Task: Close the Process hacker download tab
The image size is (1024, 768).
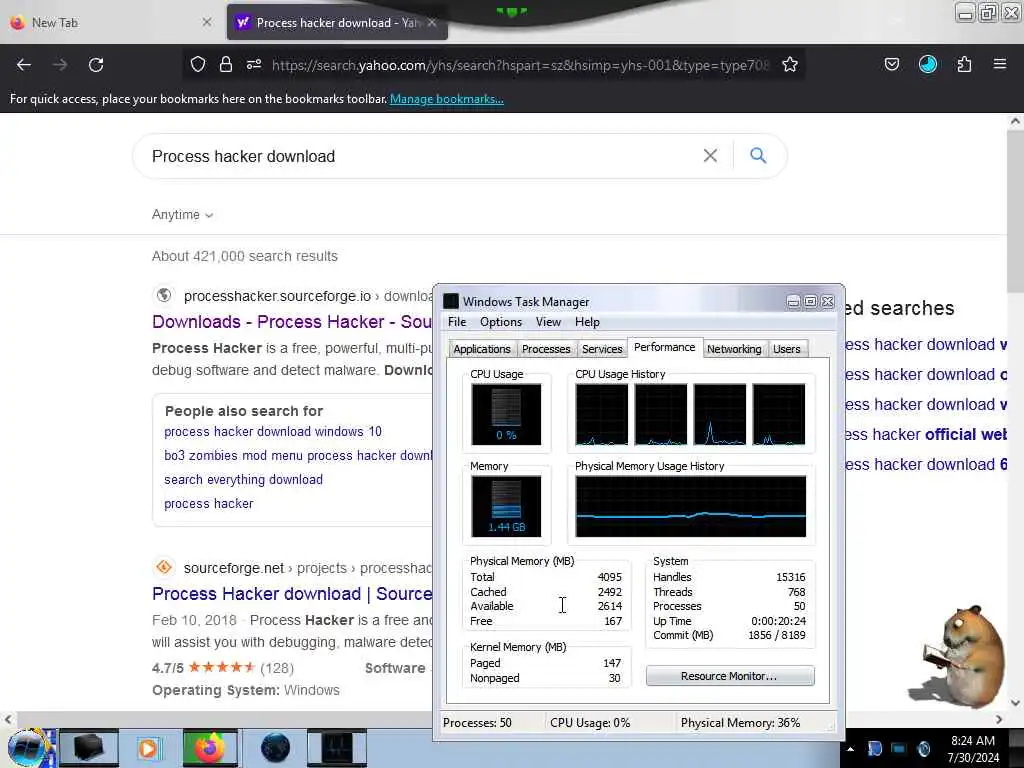Action: pyautogui.click(x=432, y=23)
